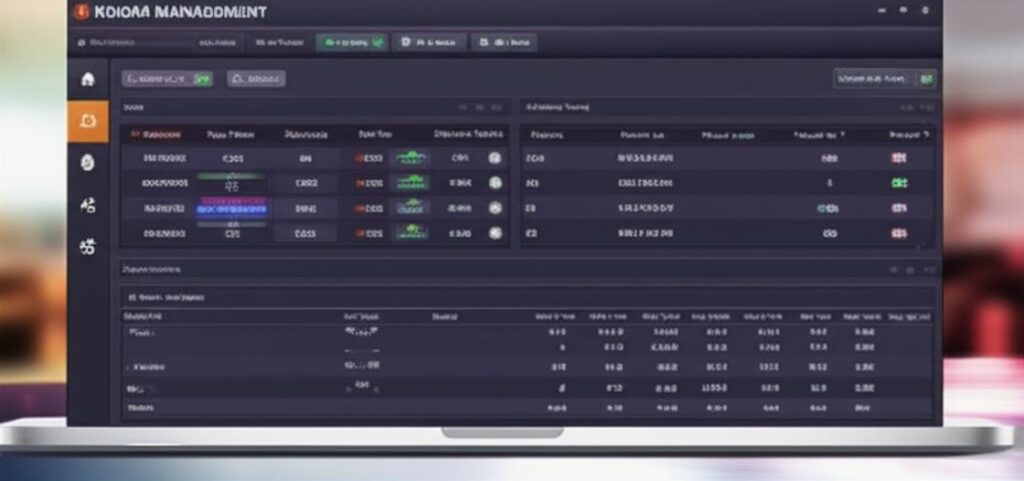The image size is (1024, 481).
Task: Toggle the green box beside the top-right field
Action: tap(926, 78)
